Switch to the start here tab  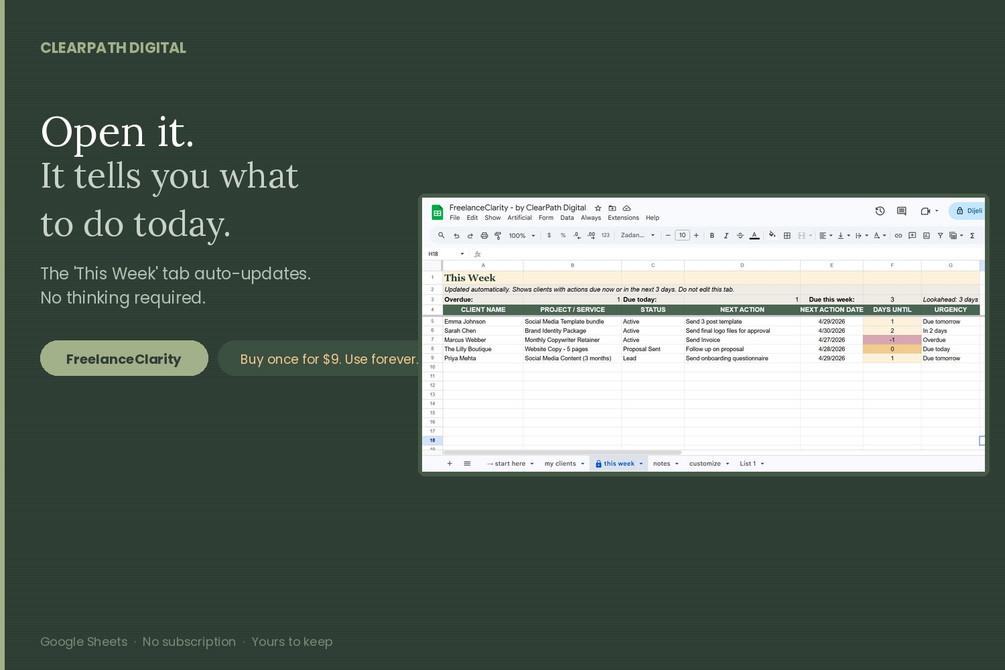(x=510, y=464)
